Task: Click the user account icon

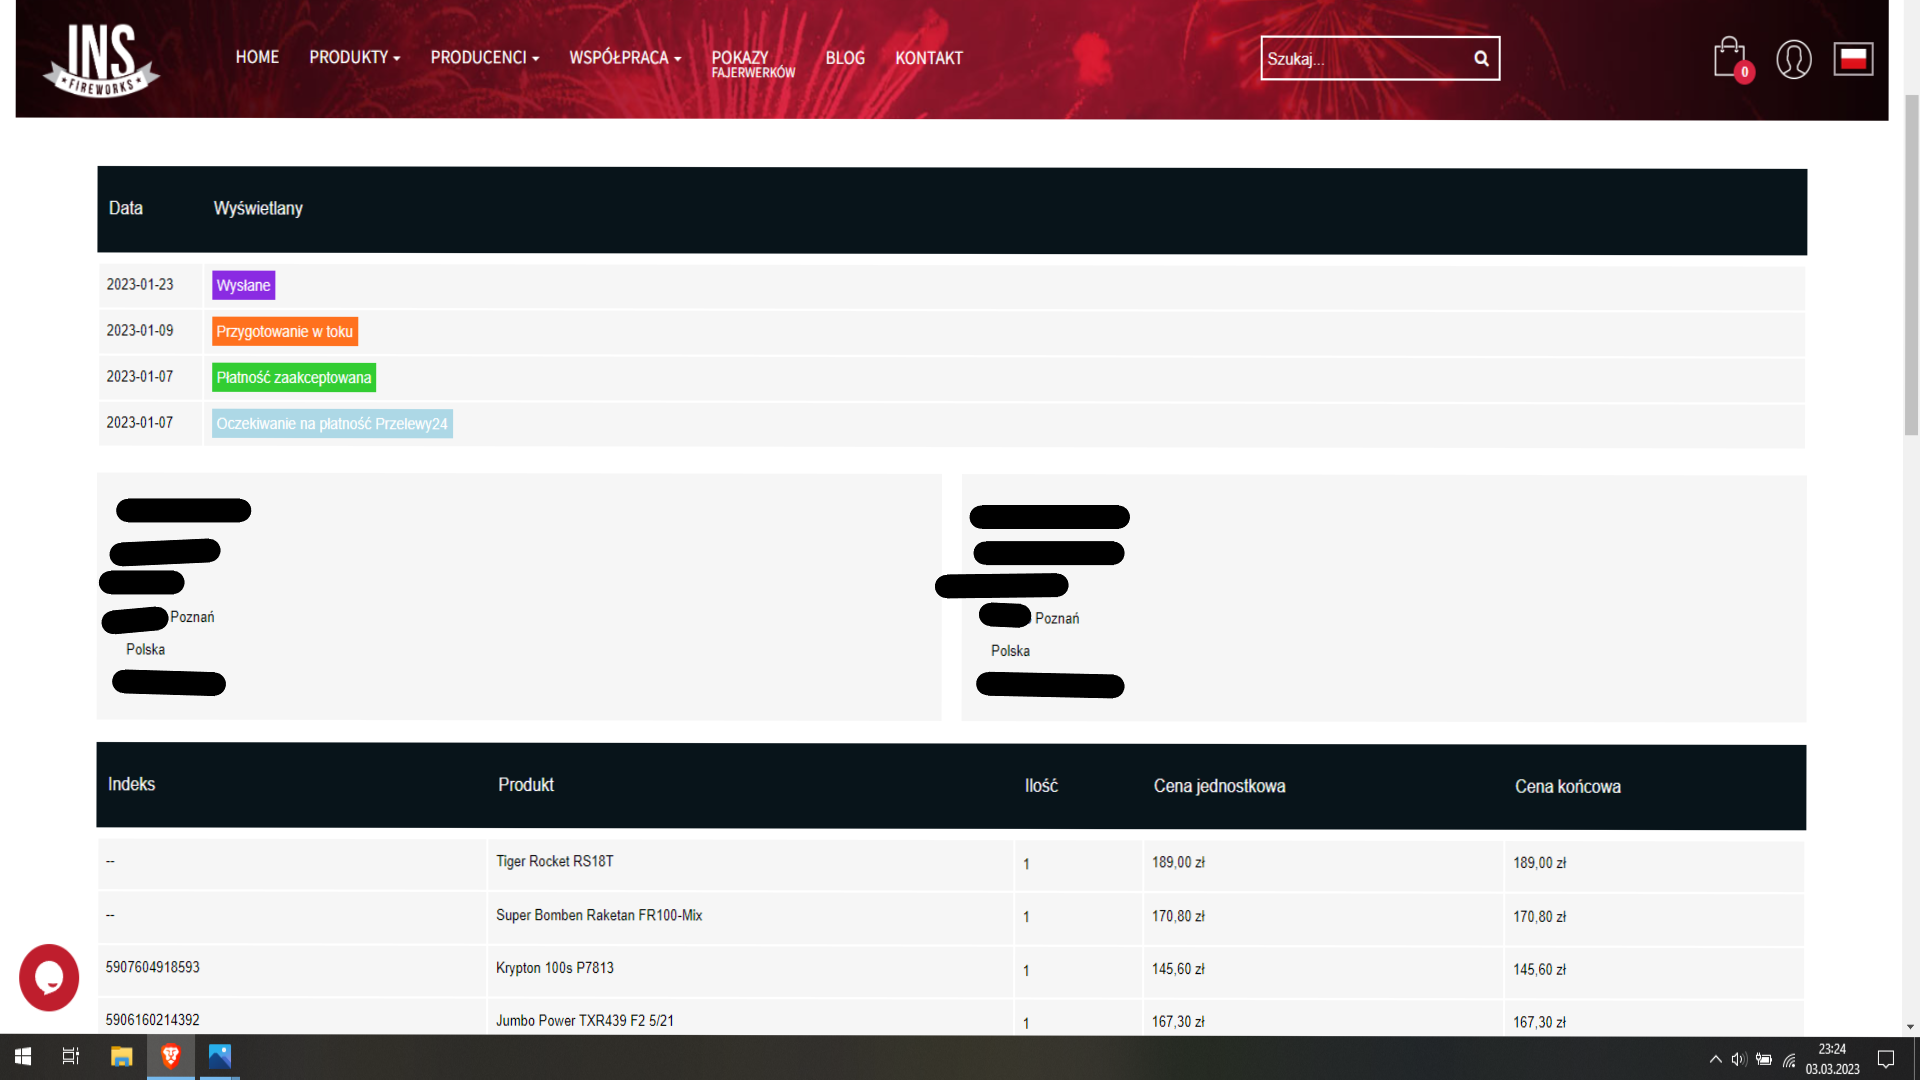Action: [x=1793, y=59]
